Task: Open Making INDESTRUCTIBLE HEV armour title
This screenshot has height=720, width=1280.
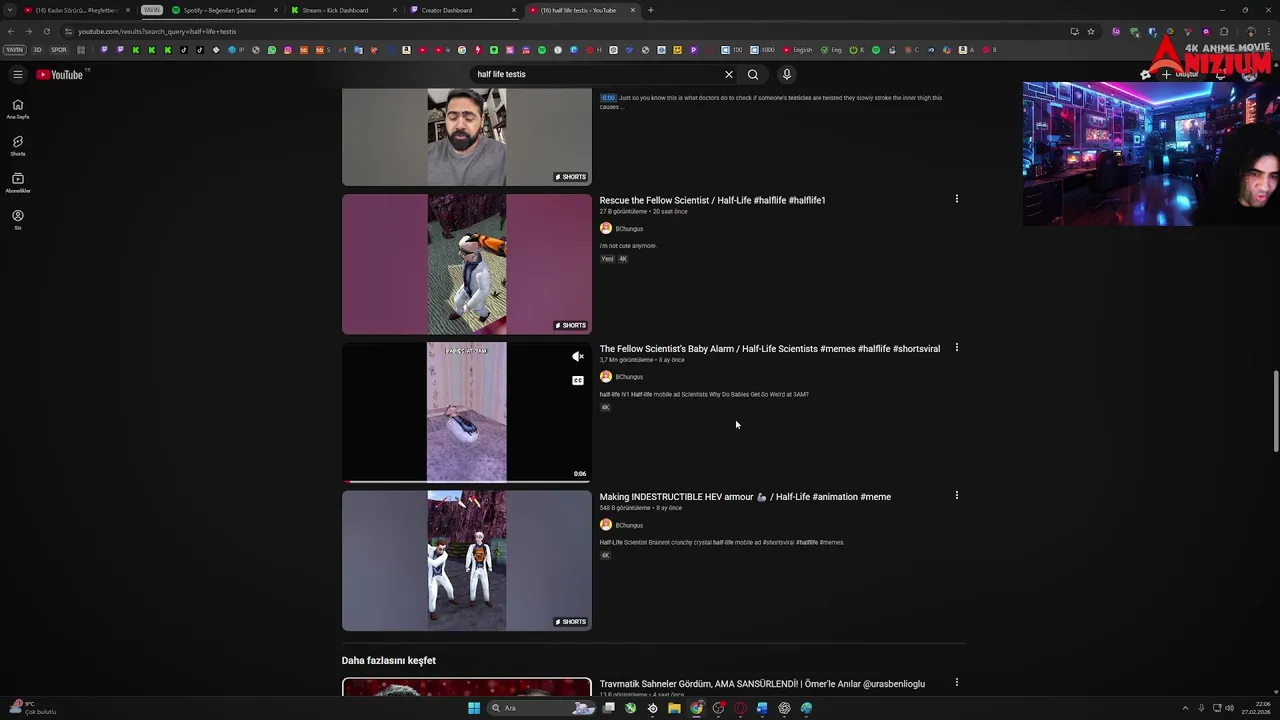Action: point(745,496)
